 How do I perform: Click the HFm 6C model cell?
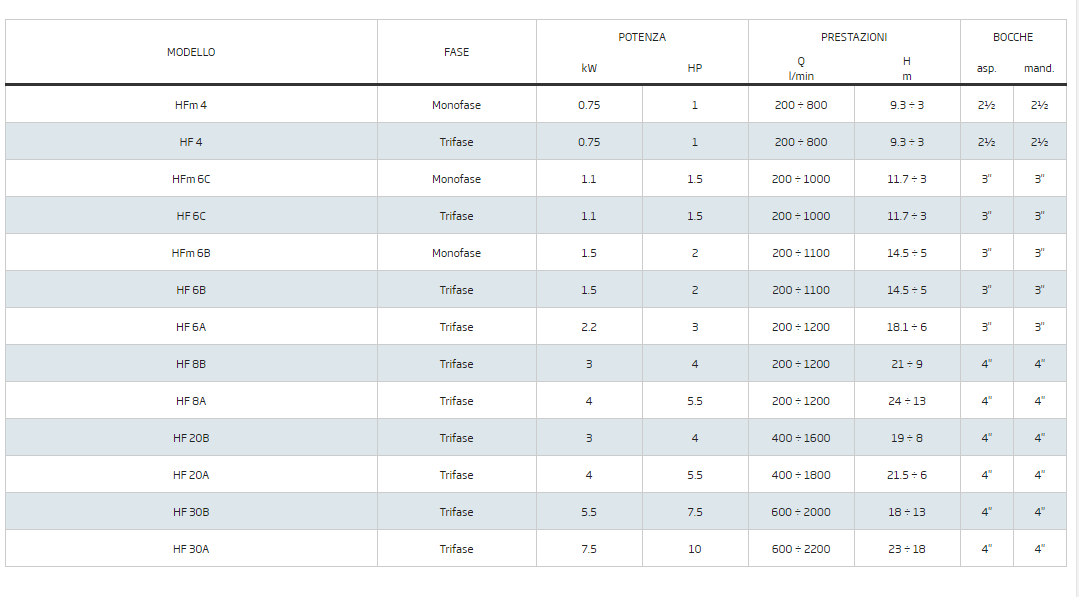coord(191,179)
